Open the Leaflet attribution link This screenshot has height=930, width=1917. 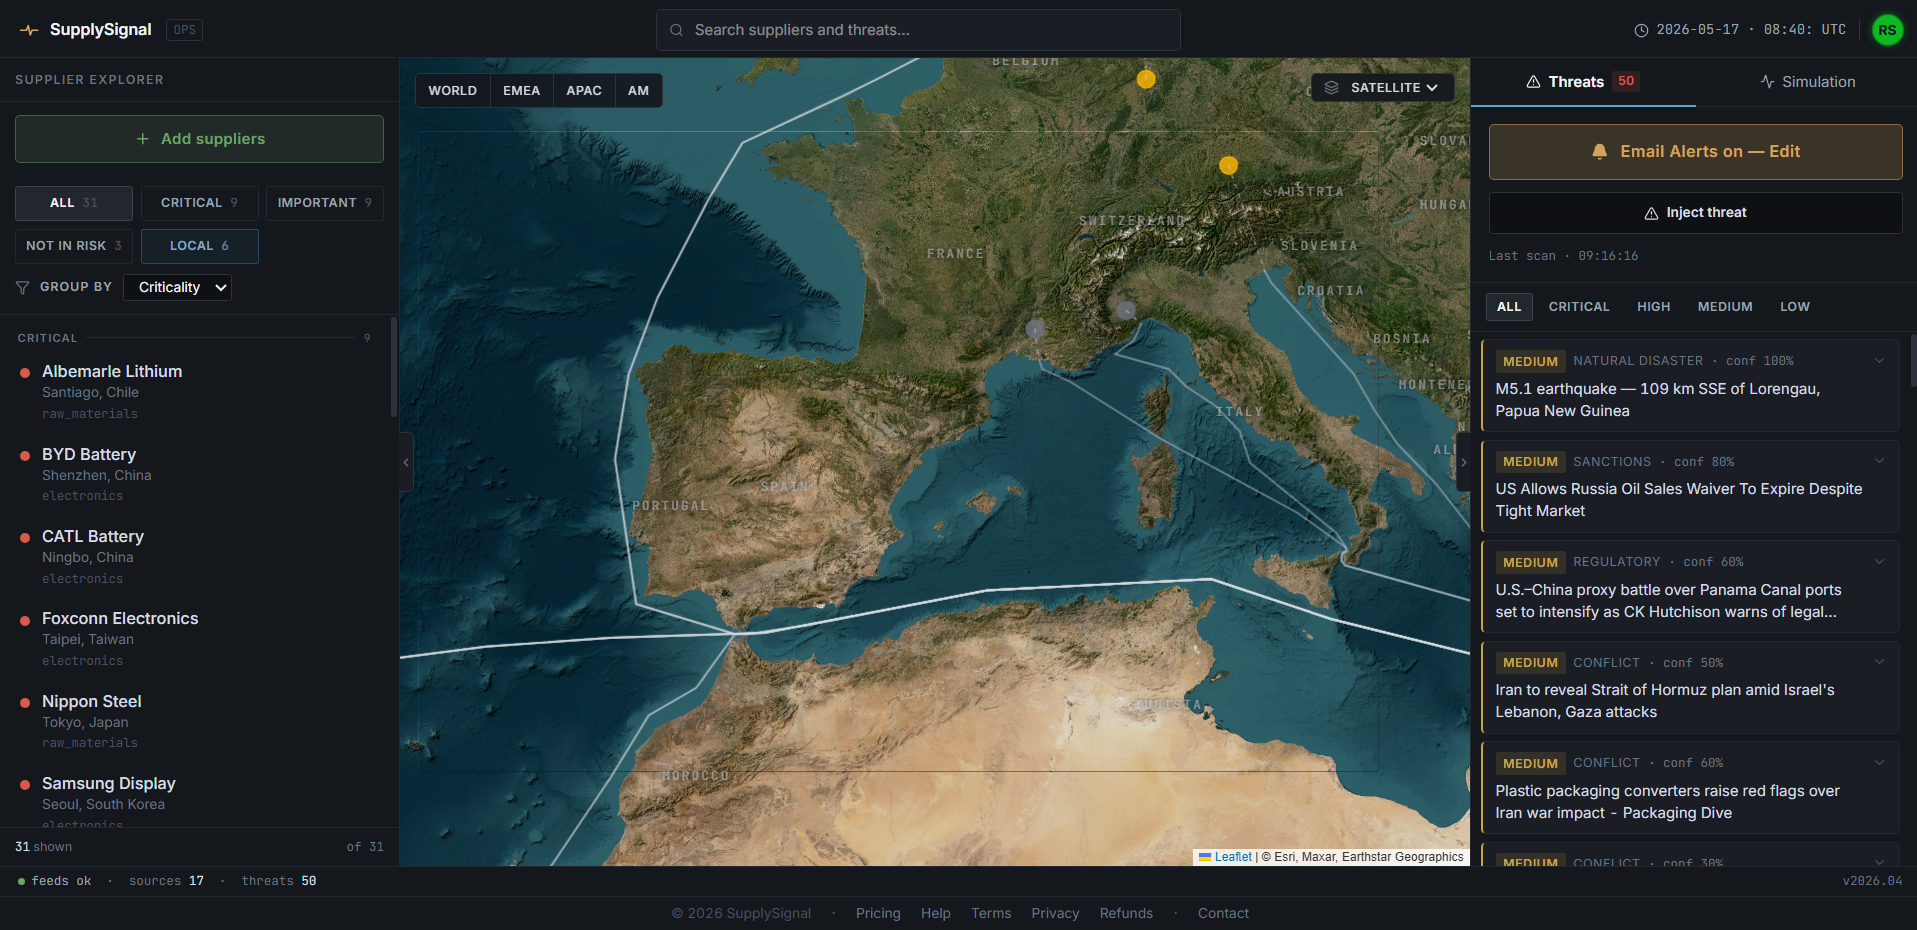tap(1233, 857)
